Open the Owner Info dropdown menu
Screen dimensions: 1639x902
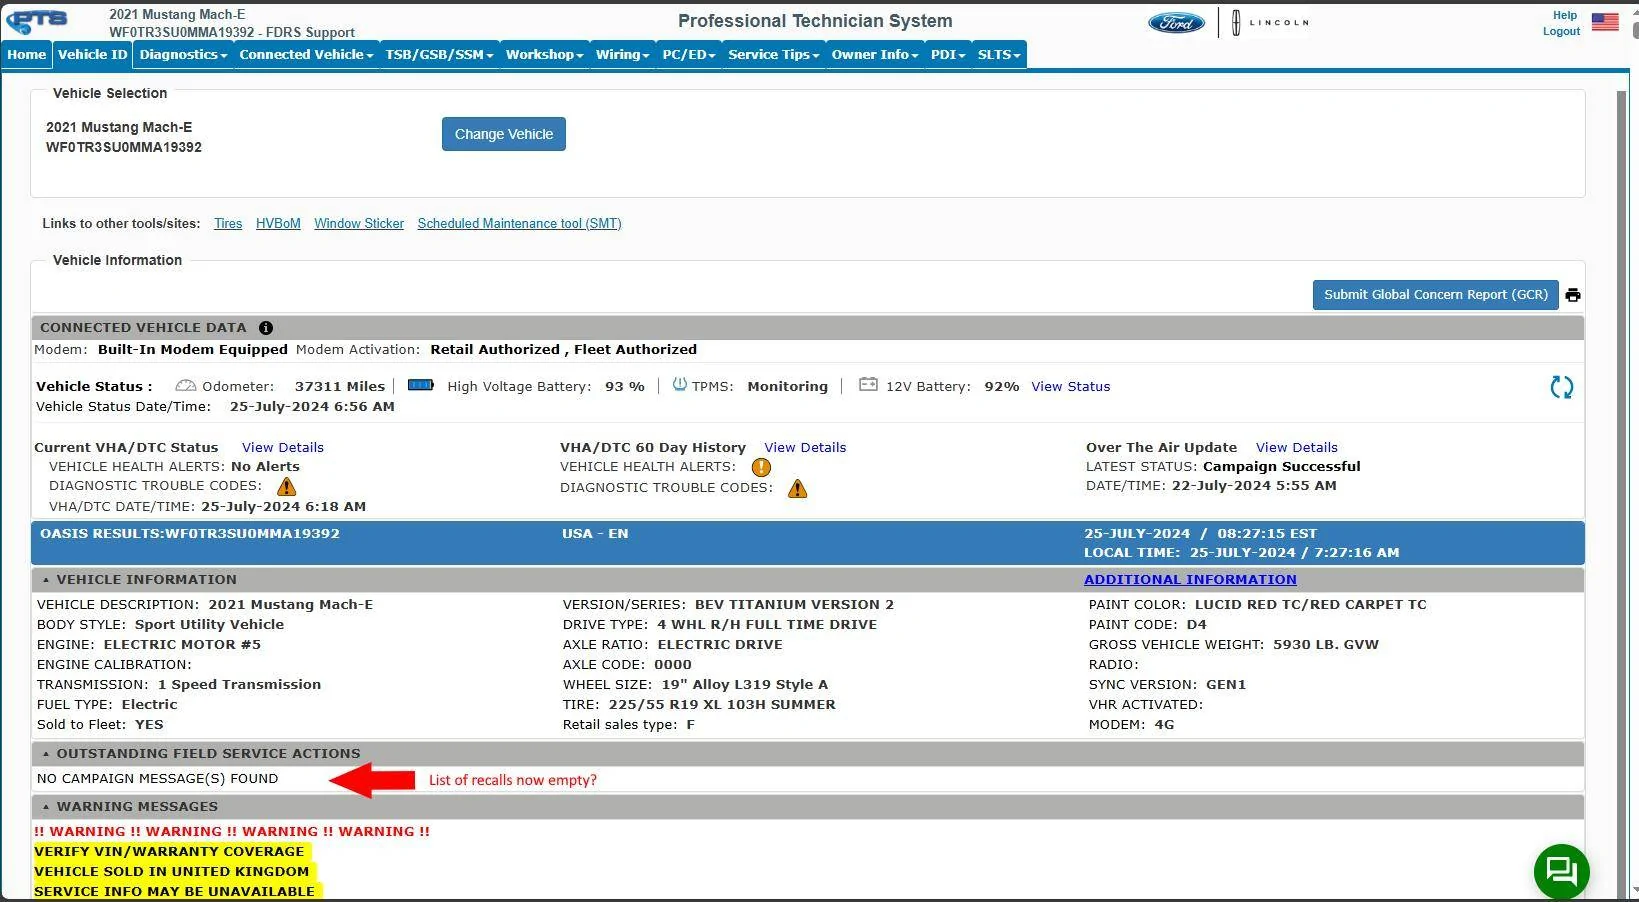875,55
